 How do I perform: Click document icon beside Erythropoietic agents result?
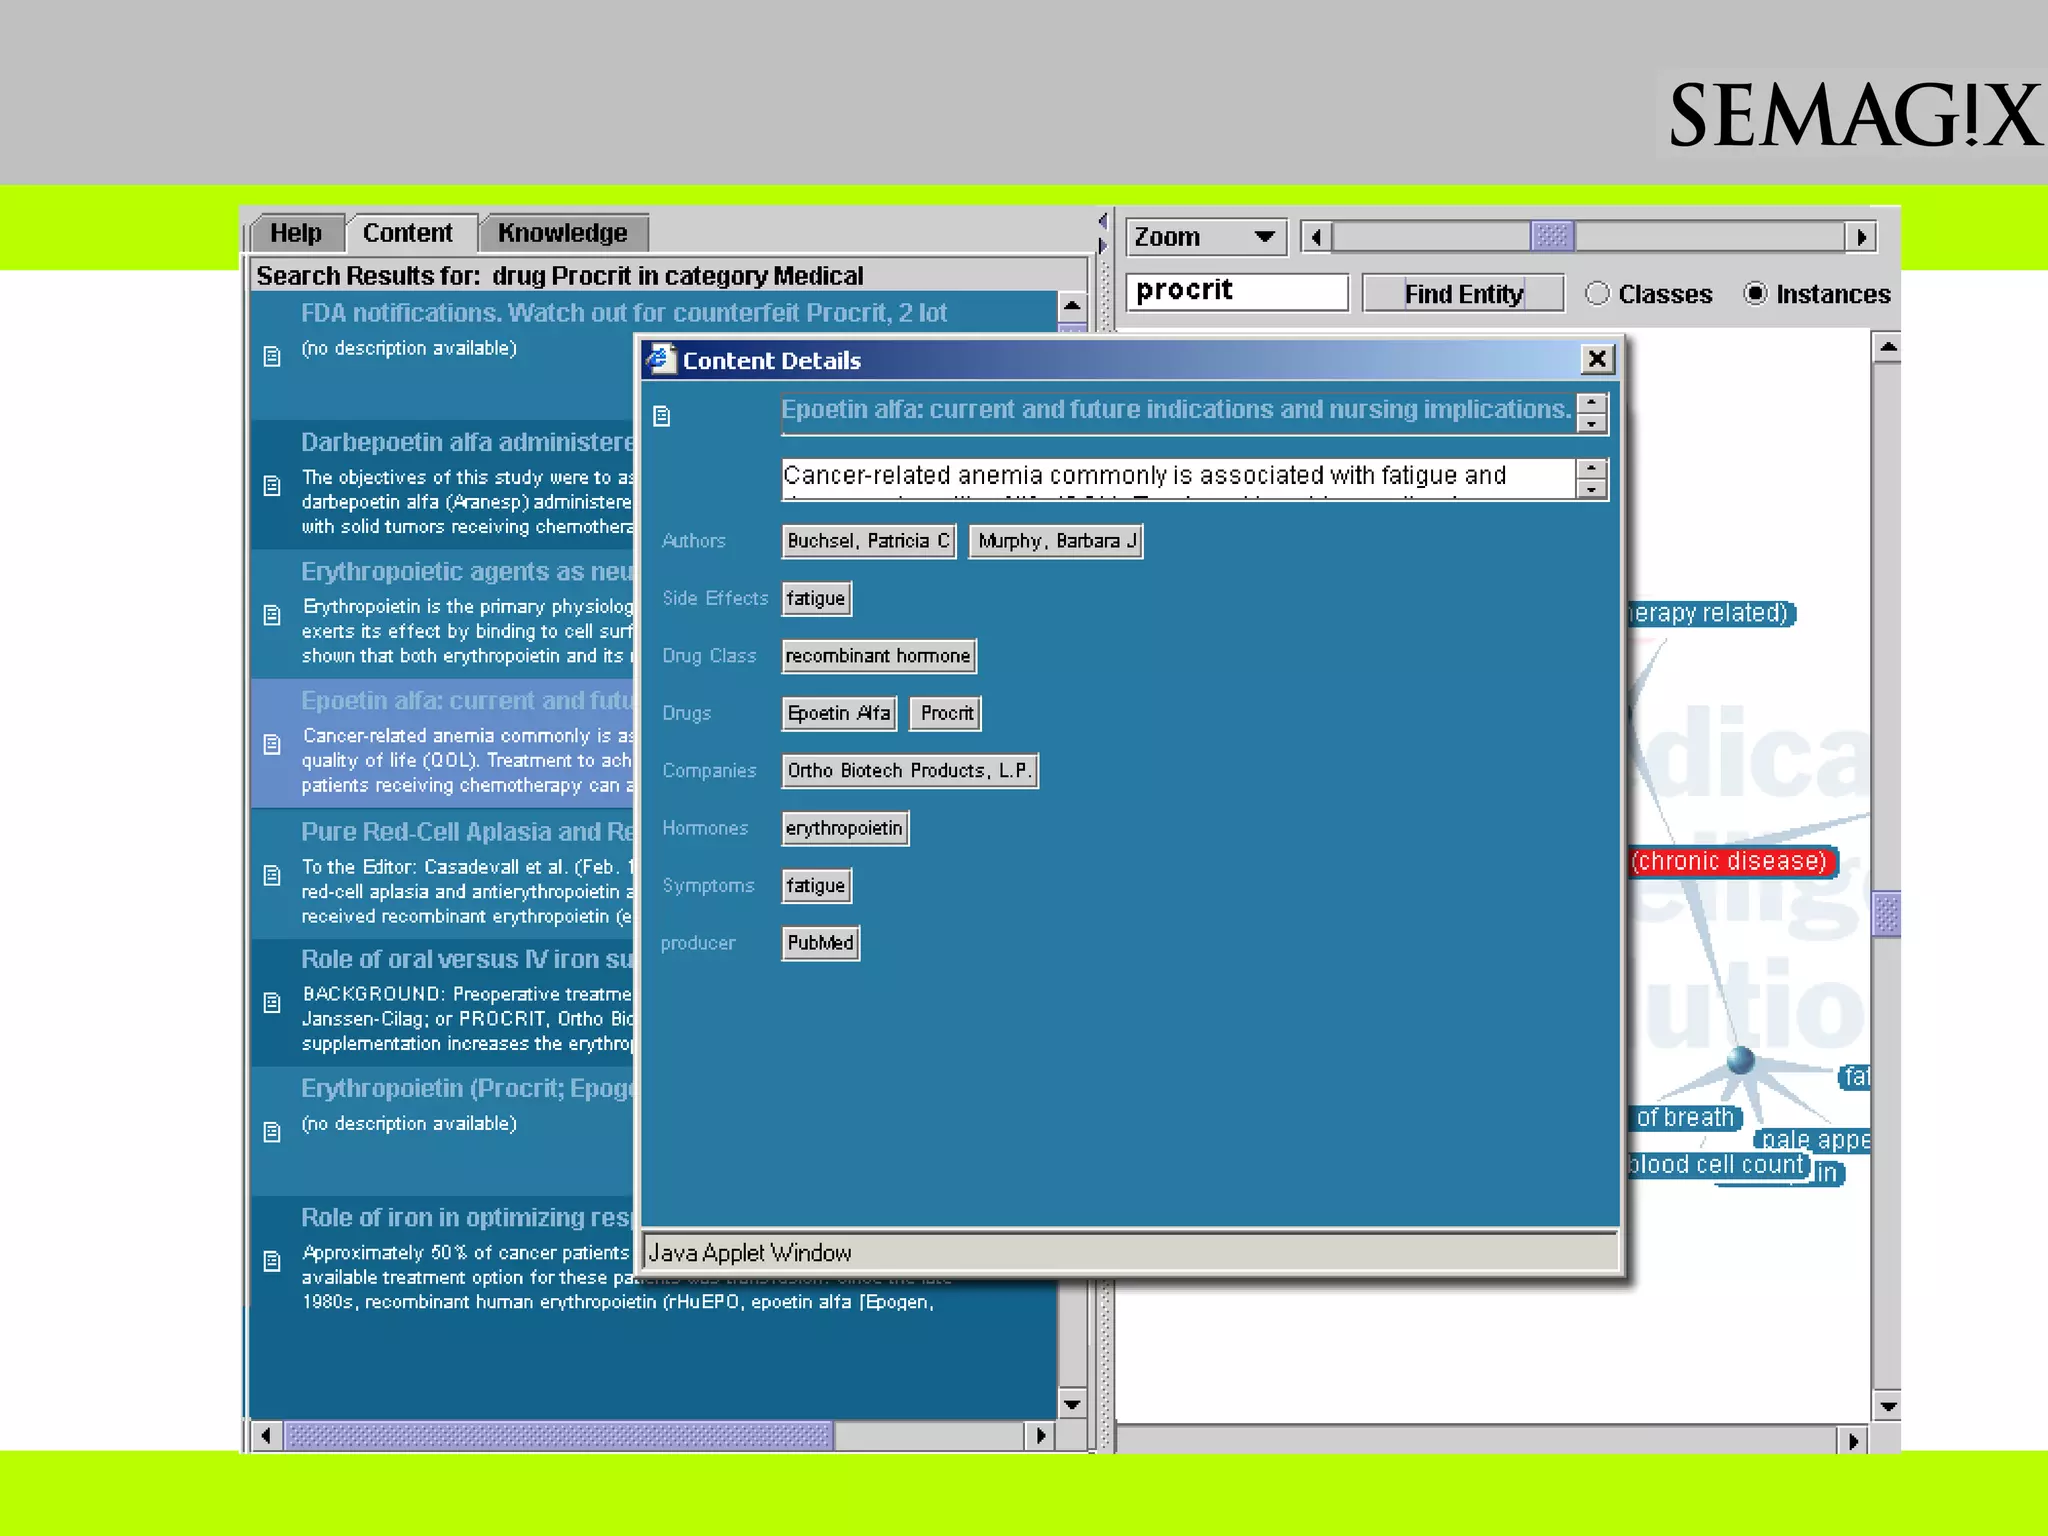pyautogui.click(x=271, y=615)
